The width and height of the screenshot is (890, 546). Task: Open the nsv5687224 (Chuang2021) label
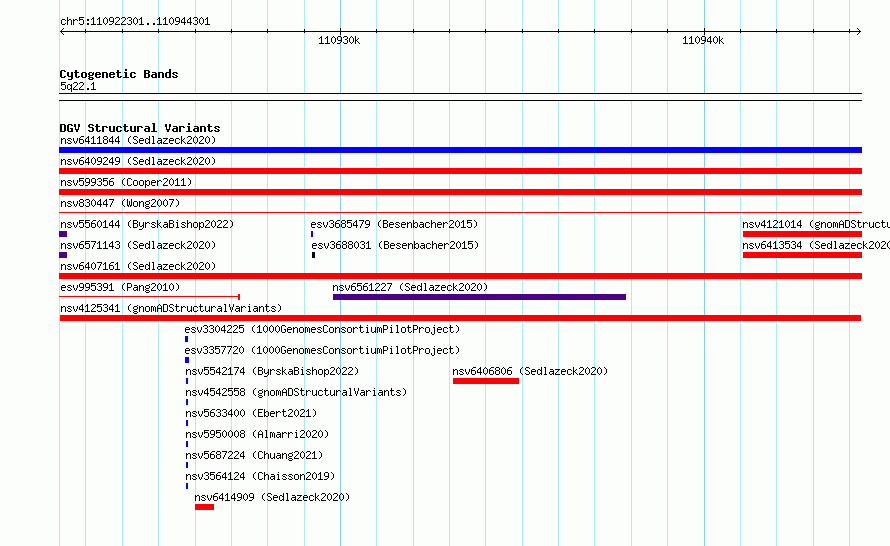tap(254, 455)
